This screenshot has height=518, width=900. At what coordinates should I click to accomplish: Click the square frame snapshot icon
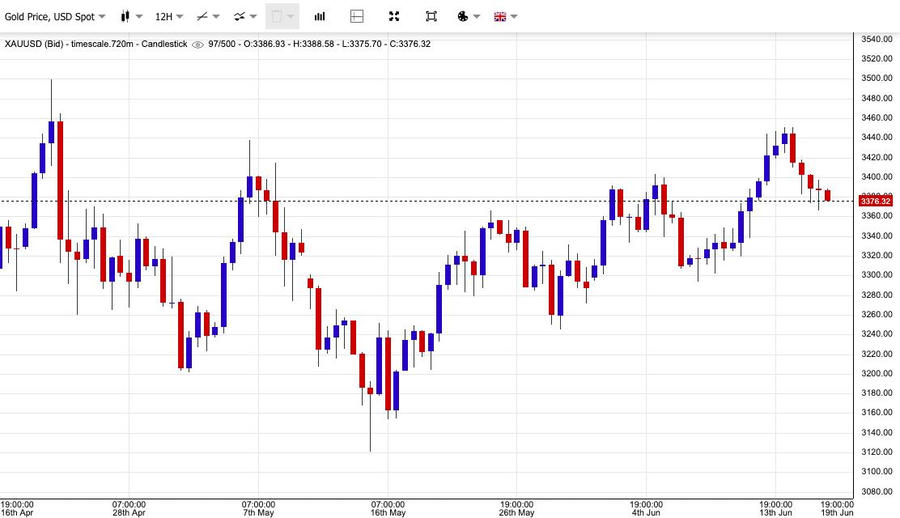click(431, 17)
